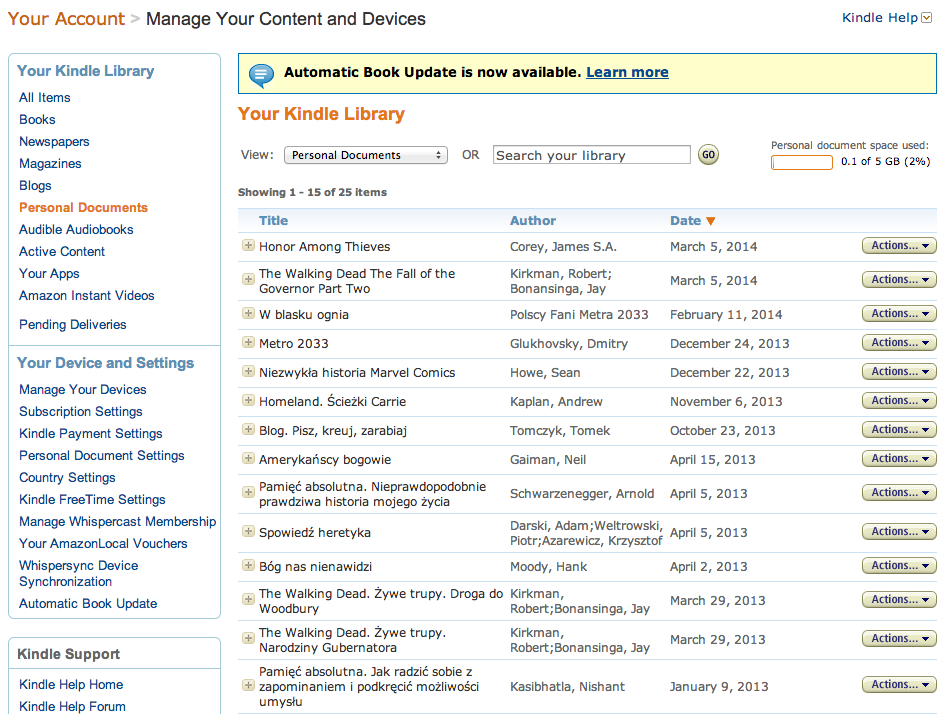The width and height of the screenshot is (942, 714).
Task: Expand The Walking Dead Fall of the Governor row
Action: (x=248, y=279)
